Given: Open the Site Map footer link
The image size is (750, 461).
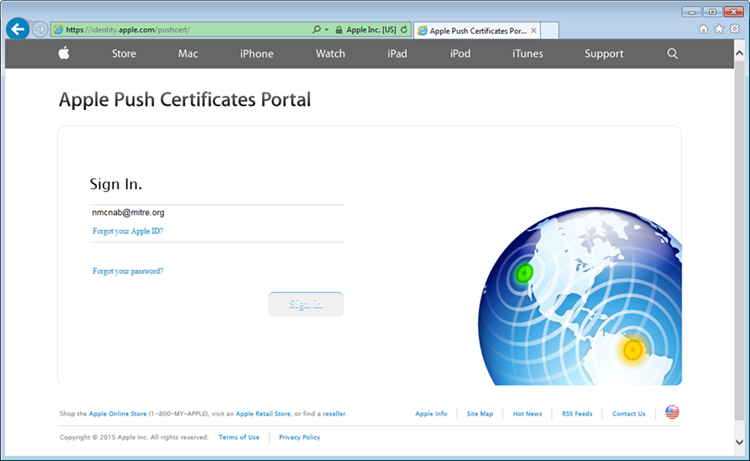Looking at the screenshot, I should [x=480, y=414].
